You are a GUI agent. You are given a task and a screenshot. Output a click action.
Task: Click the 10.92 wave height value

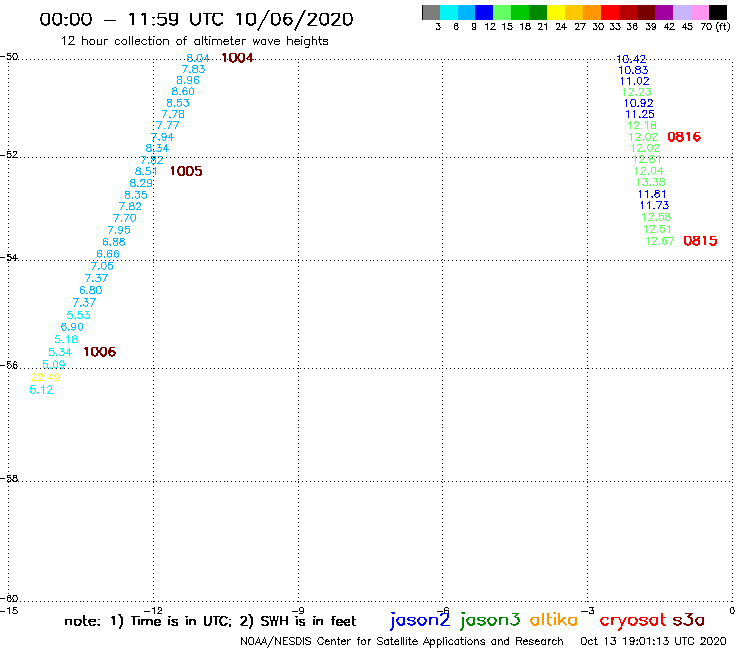[639, 103]
